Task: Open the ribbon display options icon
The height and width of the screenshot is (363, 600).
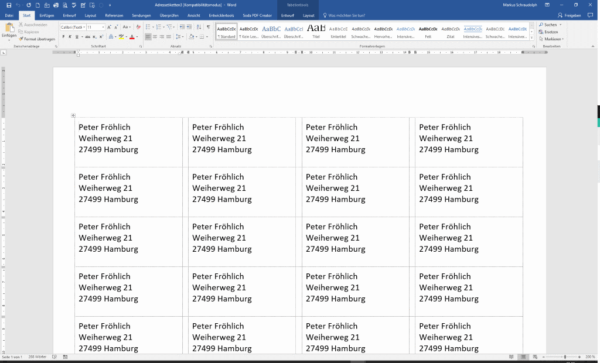Action: [x=547, y=5]
